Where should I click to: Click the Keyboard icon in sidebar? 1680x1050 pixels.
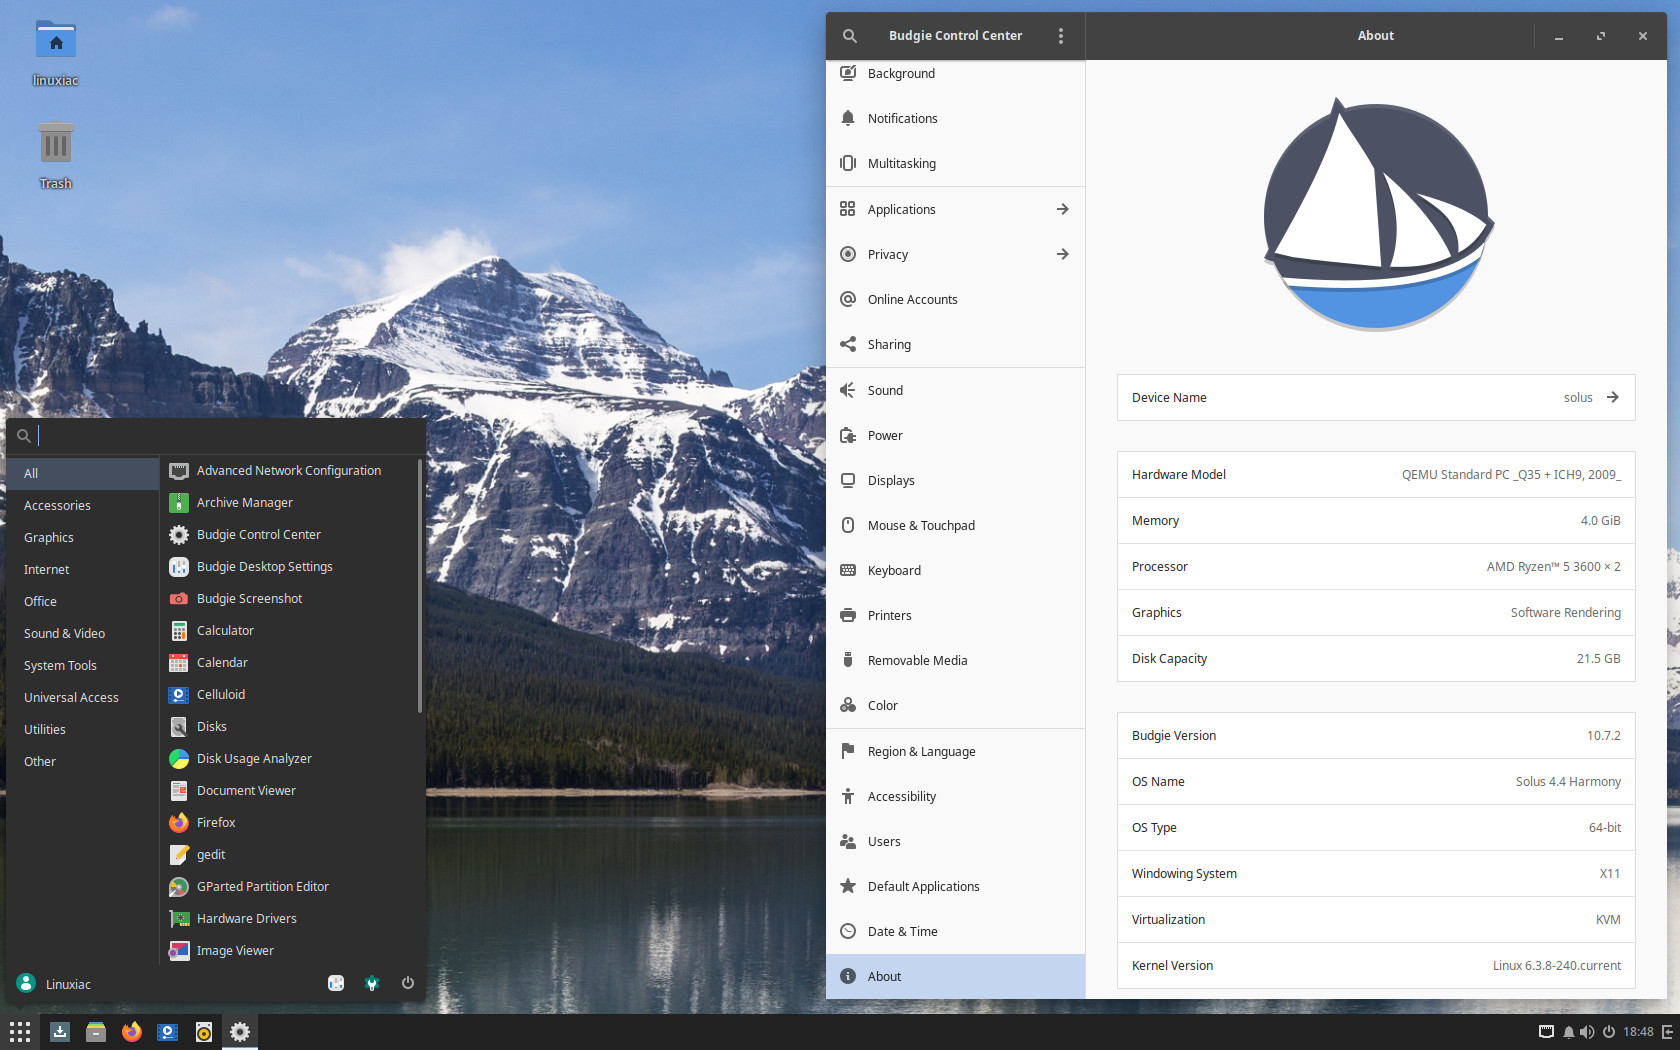(x=848, y=570)
